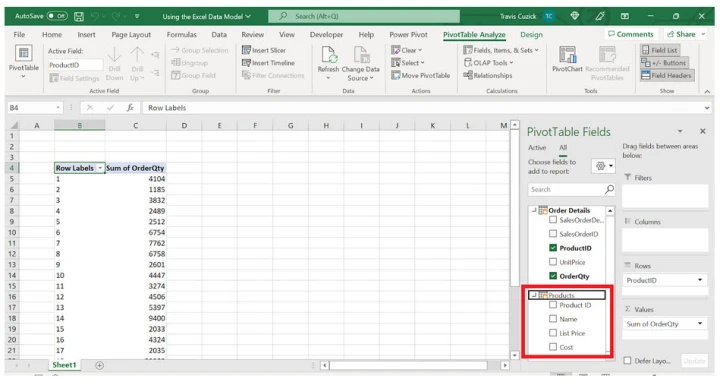Uncheck the OrderQty field checkbox
720x382 pixels.
(553, 276)
